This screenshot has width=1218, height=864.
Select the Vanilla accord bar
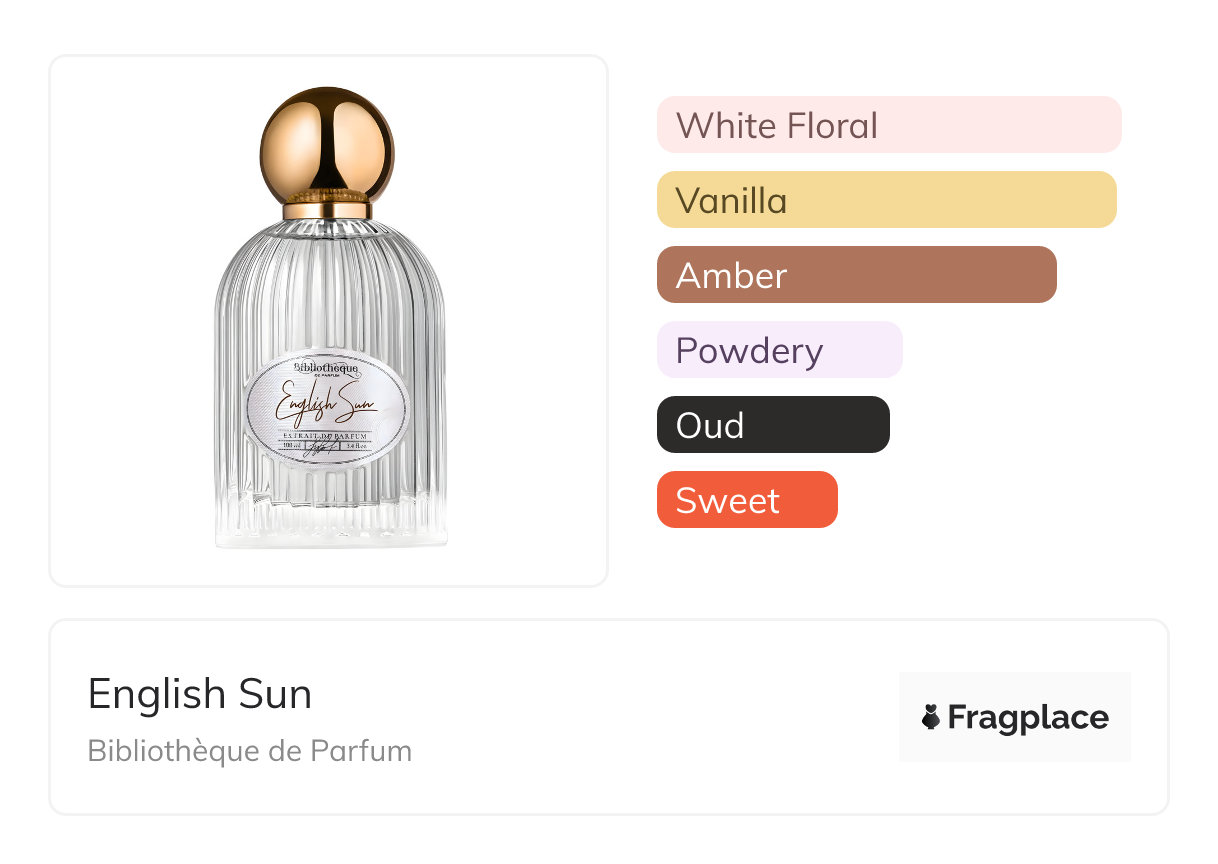886,200
